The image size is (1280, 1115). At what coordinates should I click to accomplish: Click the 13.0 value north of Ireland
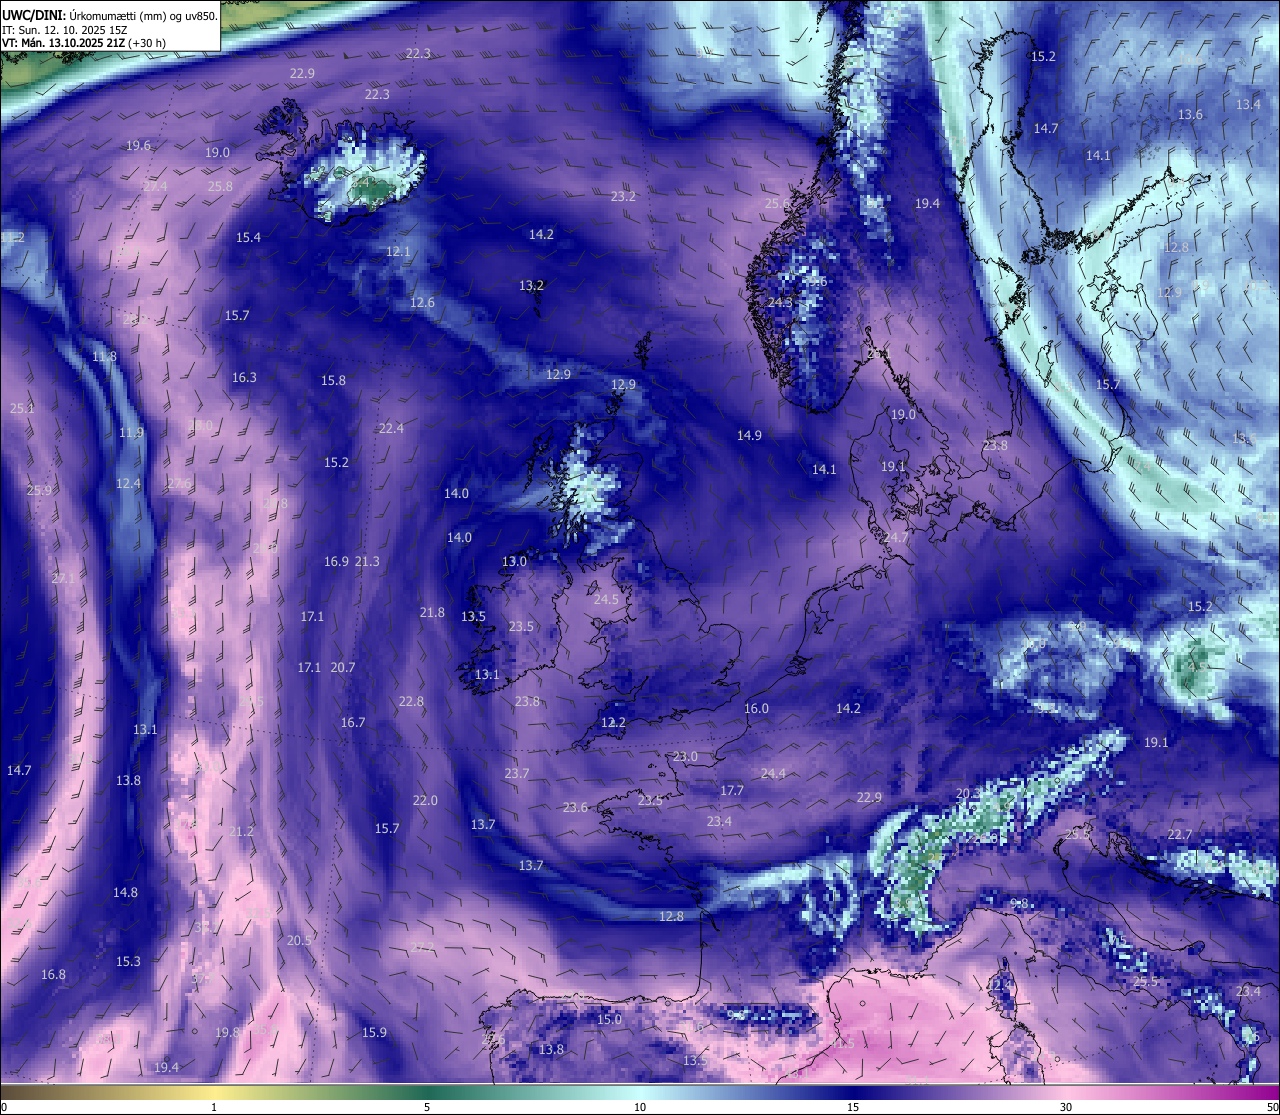point(514,562)
